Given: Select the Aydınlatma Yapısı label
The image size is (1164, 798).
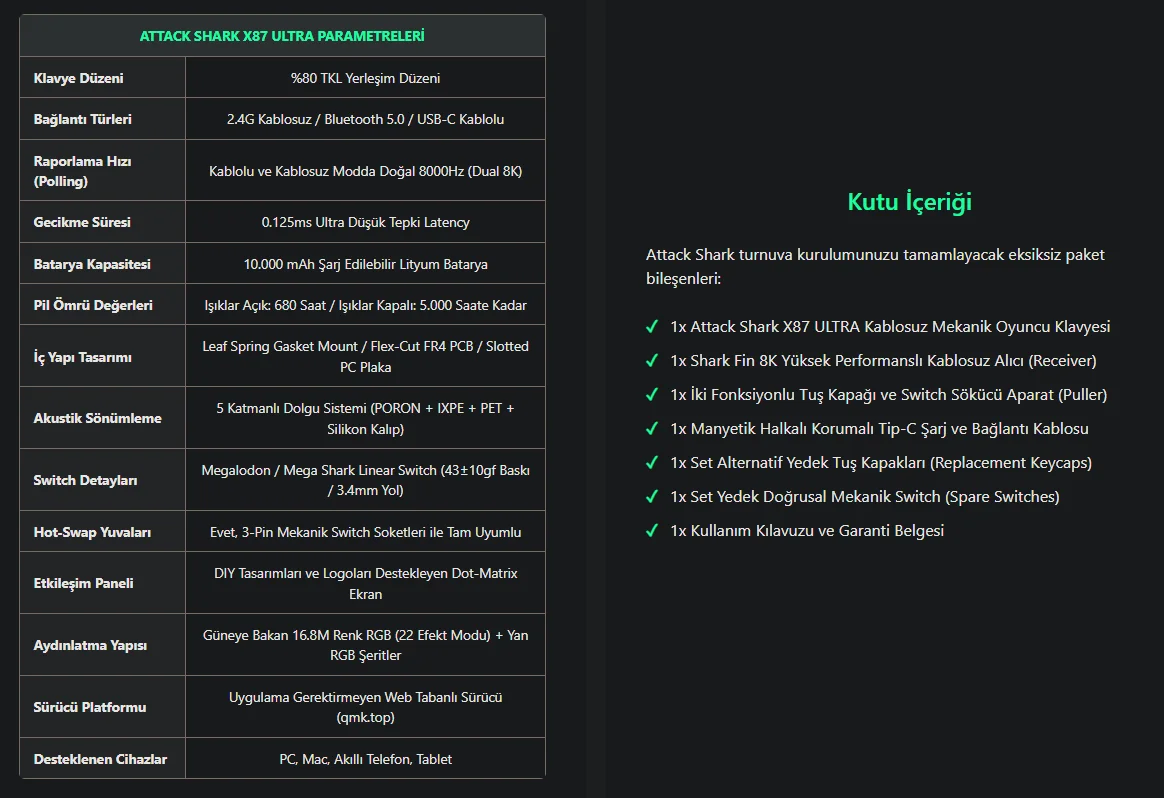Looking at the screenshot, I should click(x=90, y=645).
